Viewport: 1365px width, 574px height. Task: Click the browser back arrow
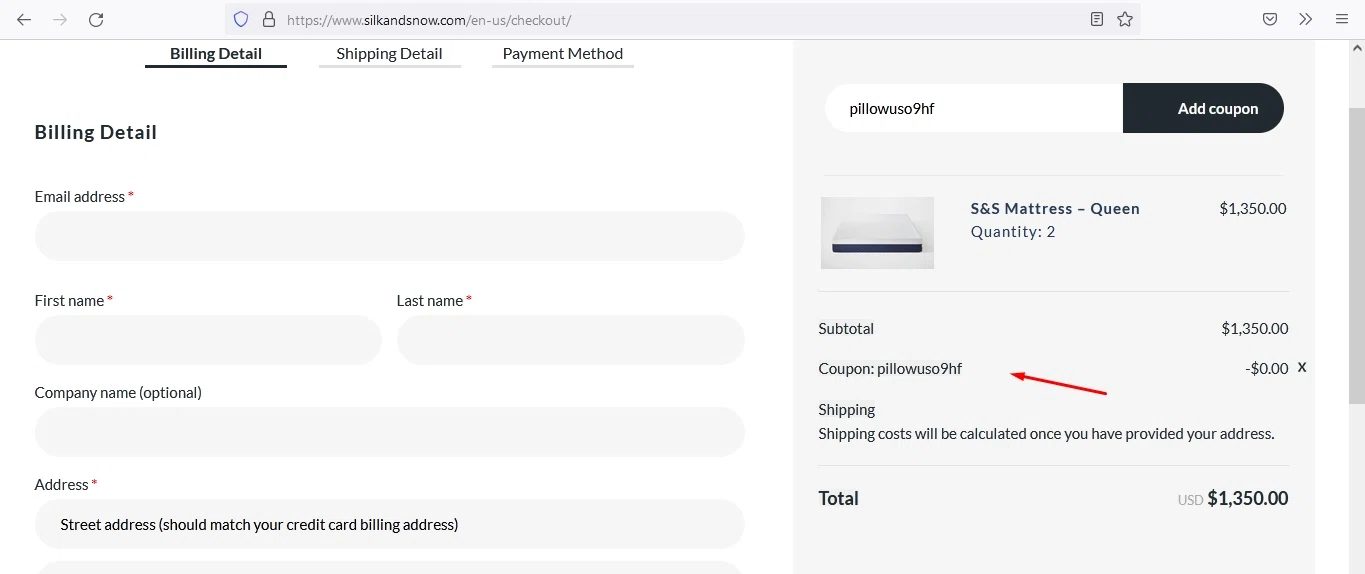[x=24, y=19]
